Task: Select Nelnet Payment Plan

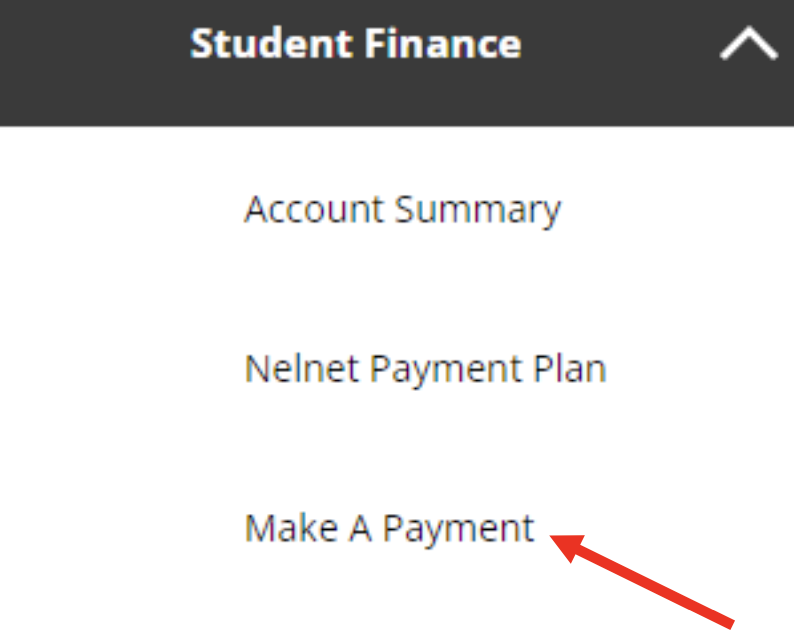Action: tap(425, 369)
